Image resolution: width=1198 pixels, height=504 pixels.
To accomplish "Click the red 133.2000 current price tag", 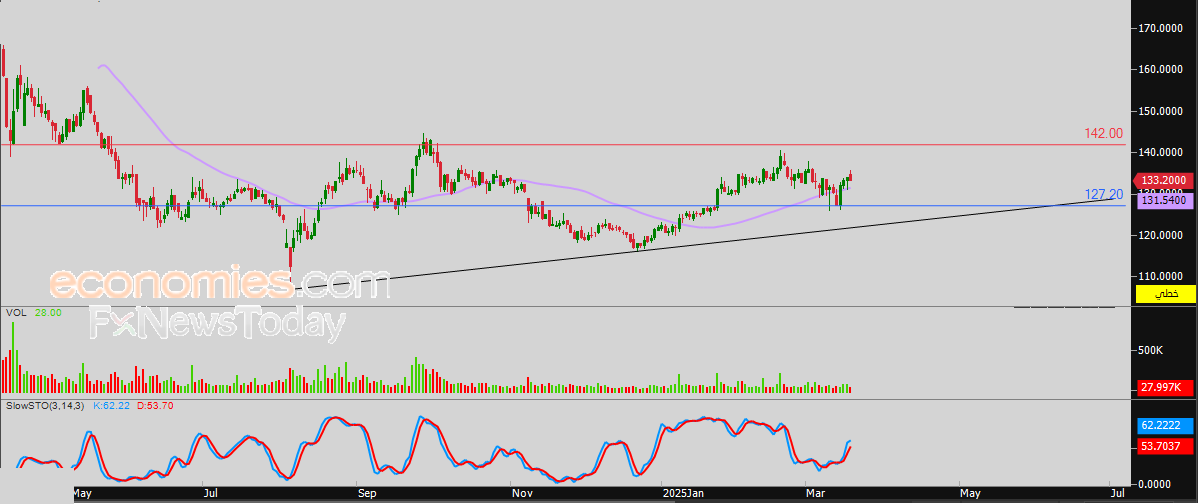I will click(x=1165, y=181).
